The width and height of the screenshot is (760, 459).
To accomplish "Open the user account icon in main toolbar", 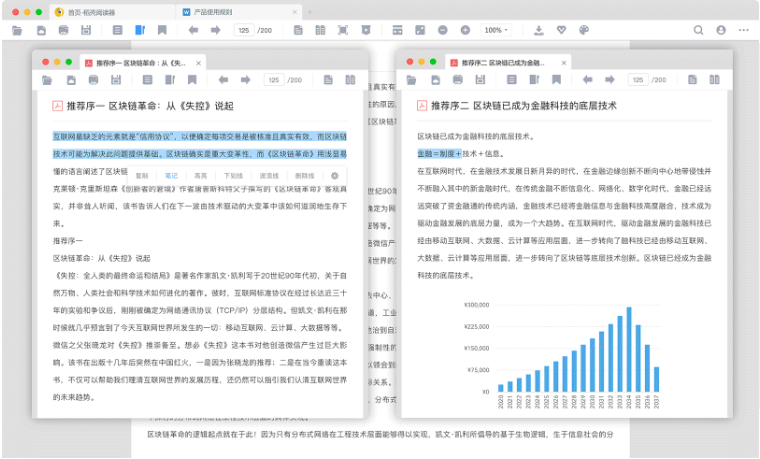I will pos(720,30).
